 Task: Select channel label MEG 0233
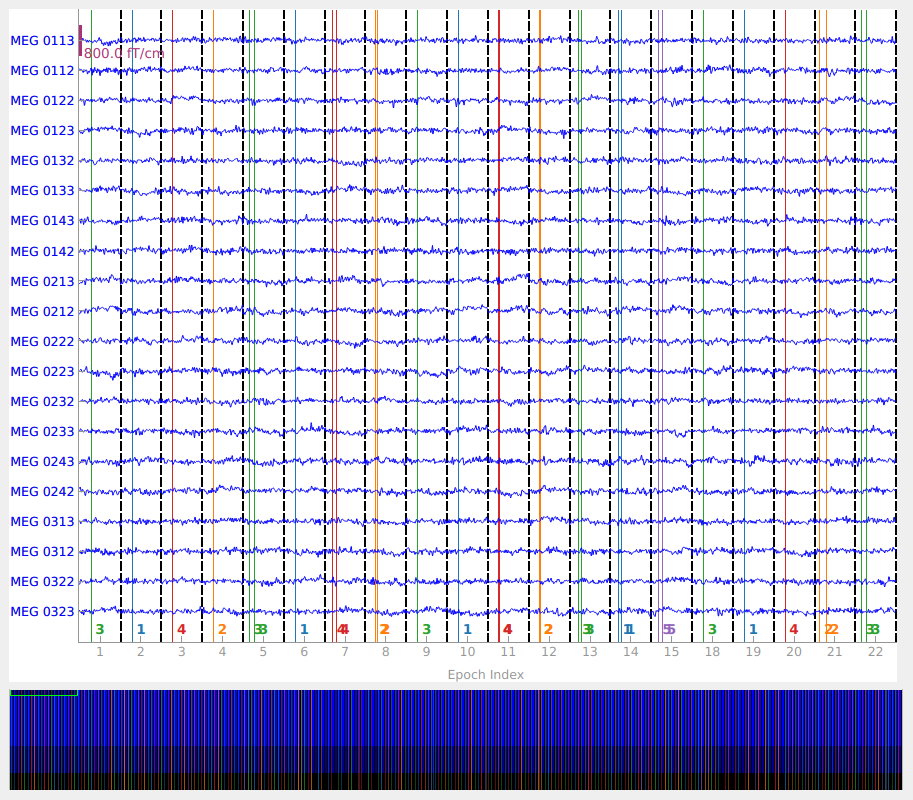pyautogui.click(x=43, y=431)
